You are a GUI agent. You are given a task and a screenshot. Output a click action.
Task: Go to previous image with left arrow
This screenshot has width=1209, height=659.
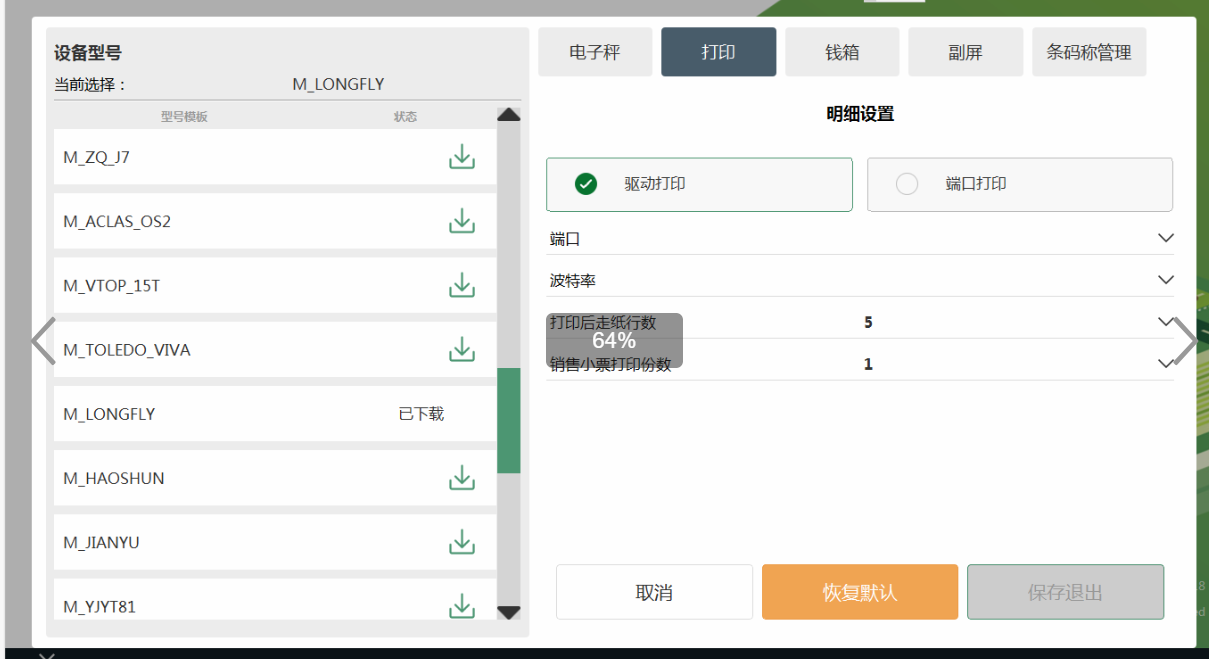pyautogui.click(x=43, y=341)
